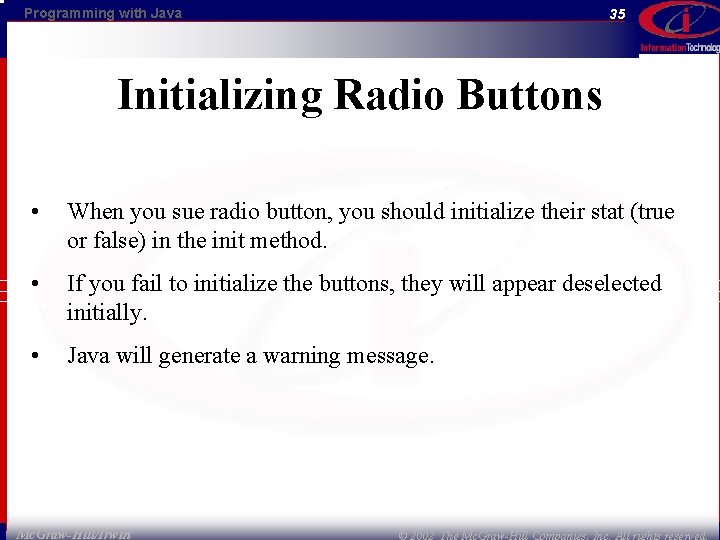Click the line "or false) in the init method."
This screenshot has width=720, height=540.
(x=197, y=240)
